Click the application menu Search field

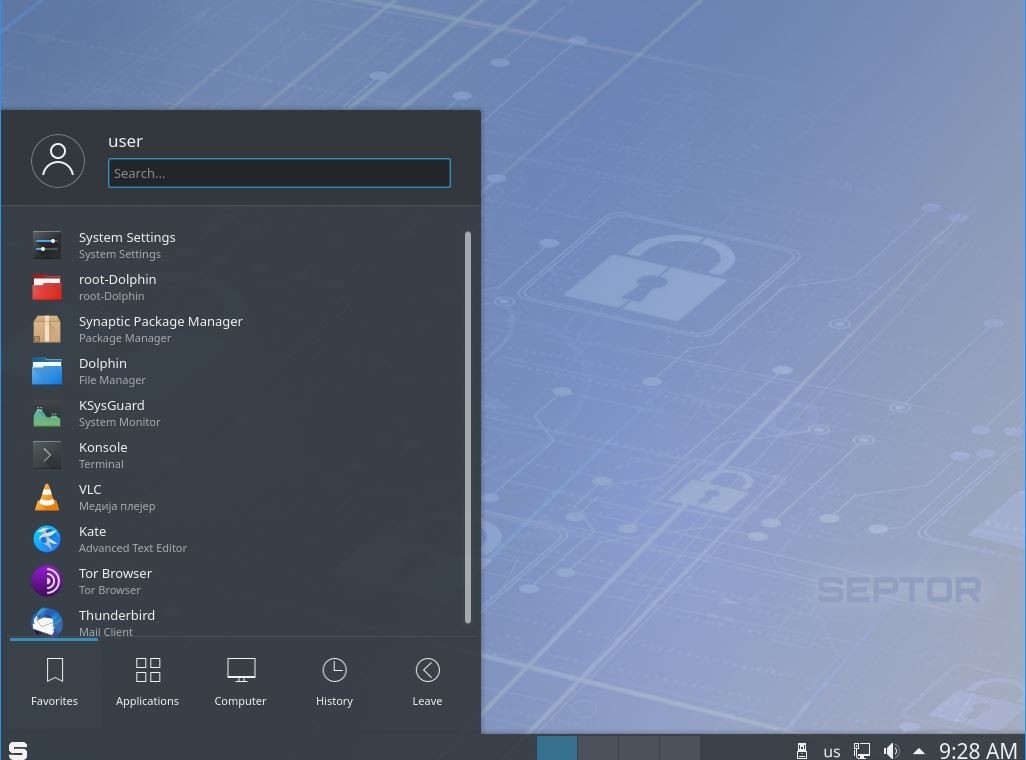pyautogui.click(x=279, y=173)
